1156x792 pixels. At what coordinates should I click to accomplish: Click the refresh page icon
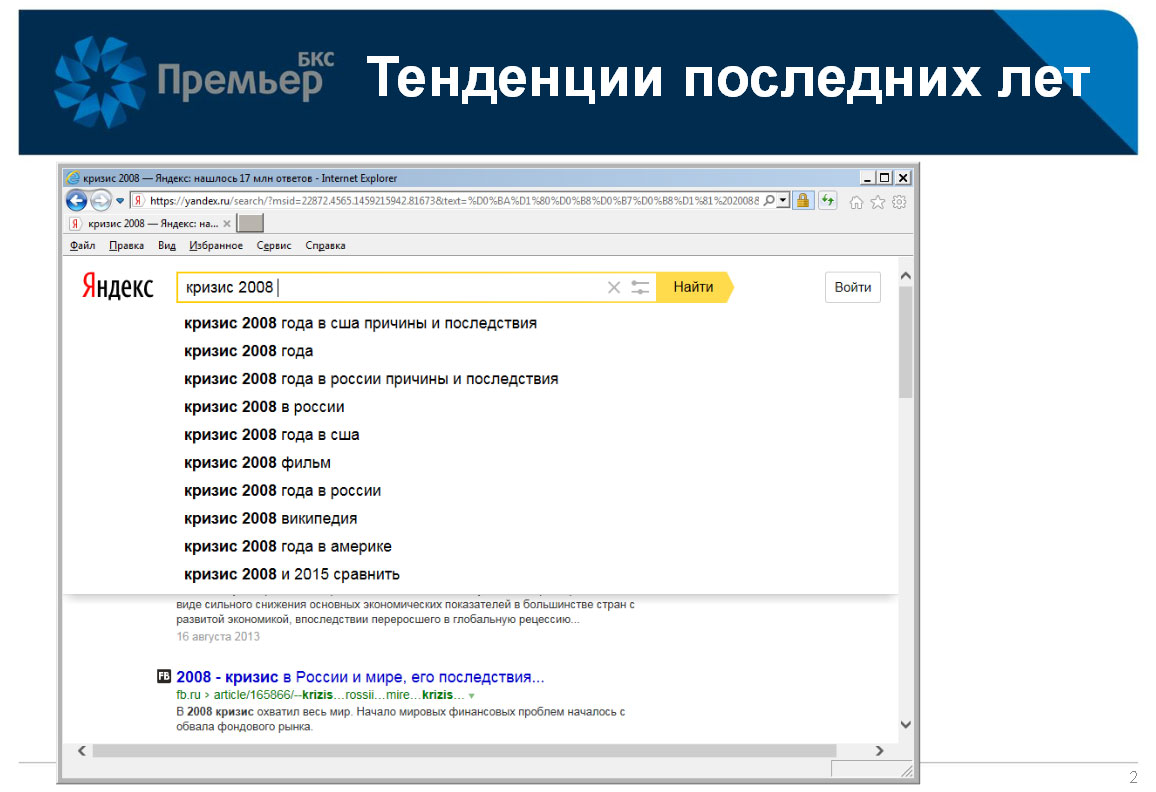coord(828,201)
